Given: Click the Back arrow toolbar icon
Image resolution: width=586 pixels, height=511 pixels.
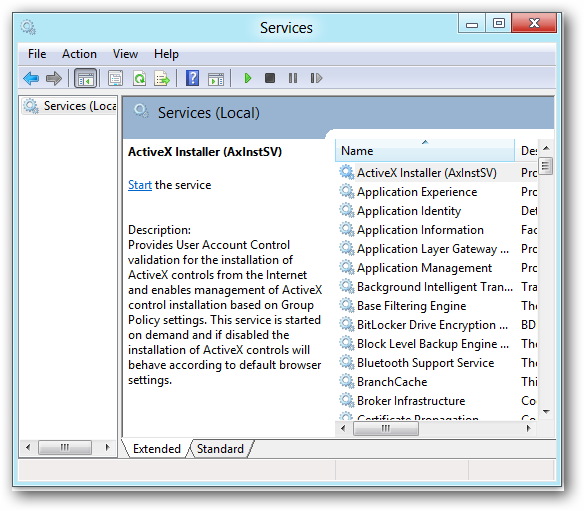Looking at the screenshot, I should (31, 79).
